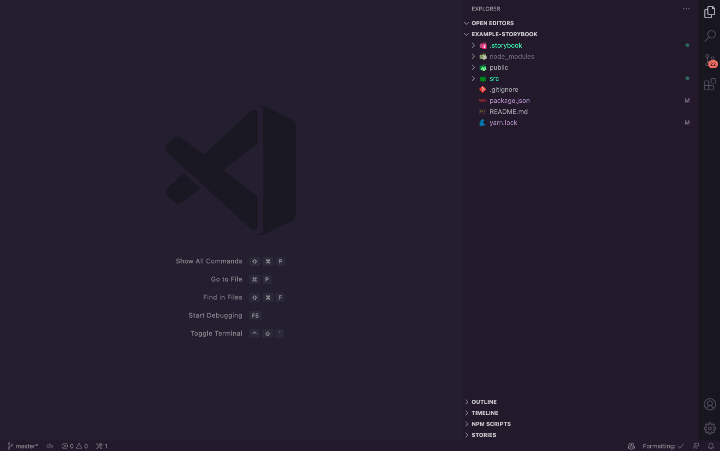Click the master branch indicator in the status bar
Image resolution: width=720 pixels, height=451 pixels.
[x=22, y=446]
